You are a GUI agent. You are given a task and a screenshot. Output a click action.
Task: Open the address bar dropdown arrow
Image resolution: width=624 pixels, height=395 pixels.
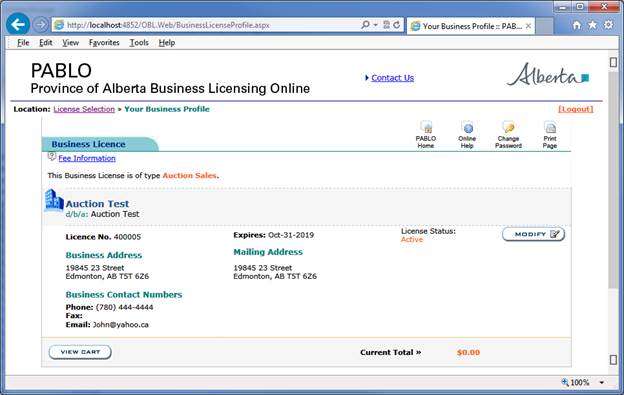[x=375, y=25]
